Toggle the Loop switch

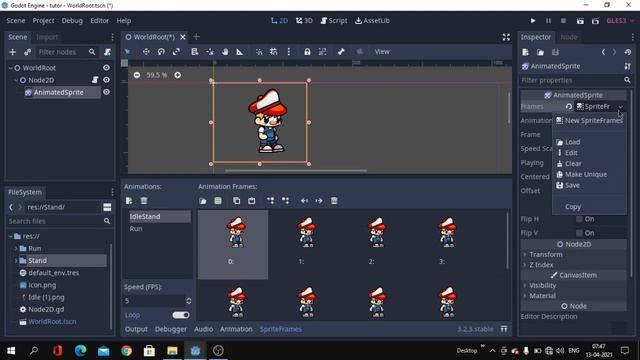pos(180,315)
